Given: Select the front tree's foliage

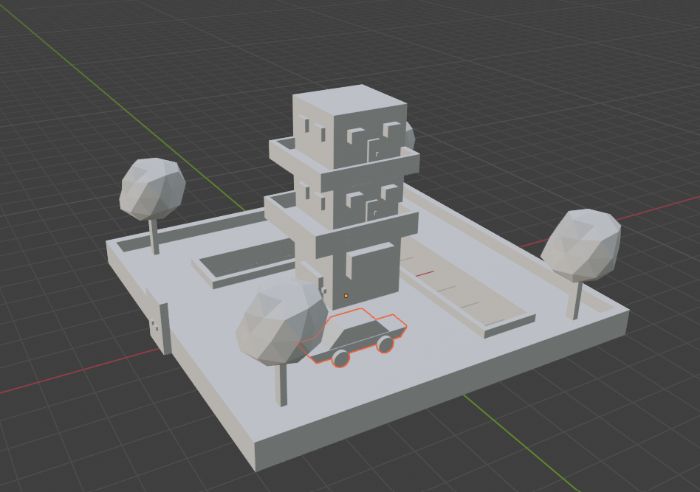Looking at the screenshot, I should (x=280, y=324).
